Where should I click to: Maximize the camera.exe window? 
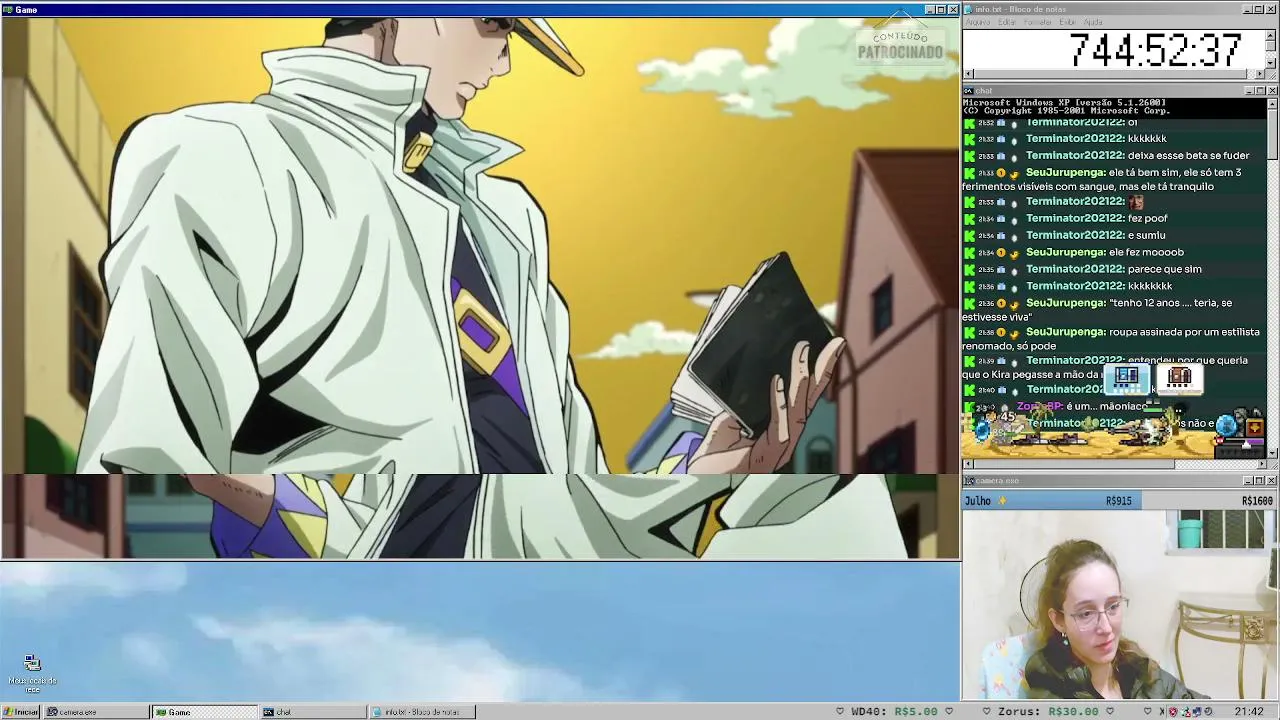pos(1259,481)
